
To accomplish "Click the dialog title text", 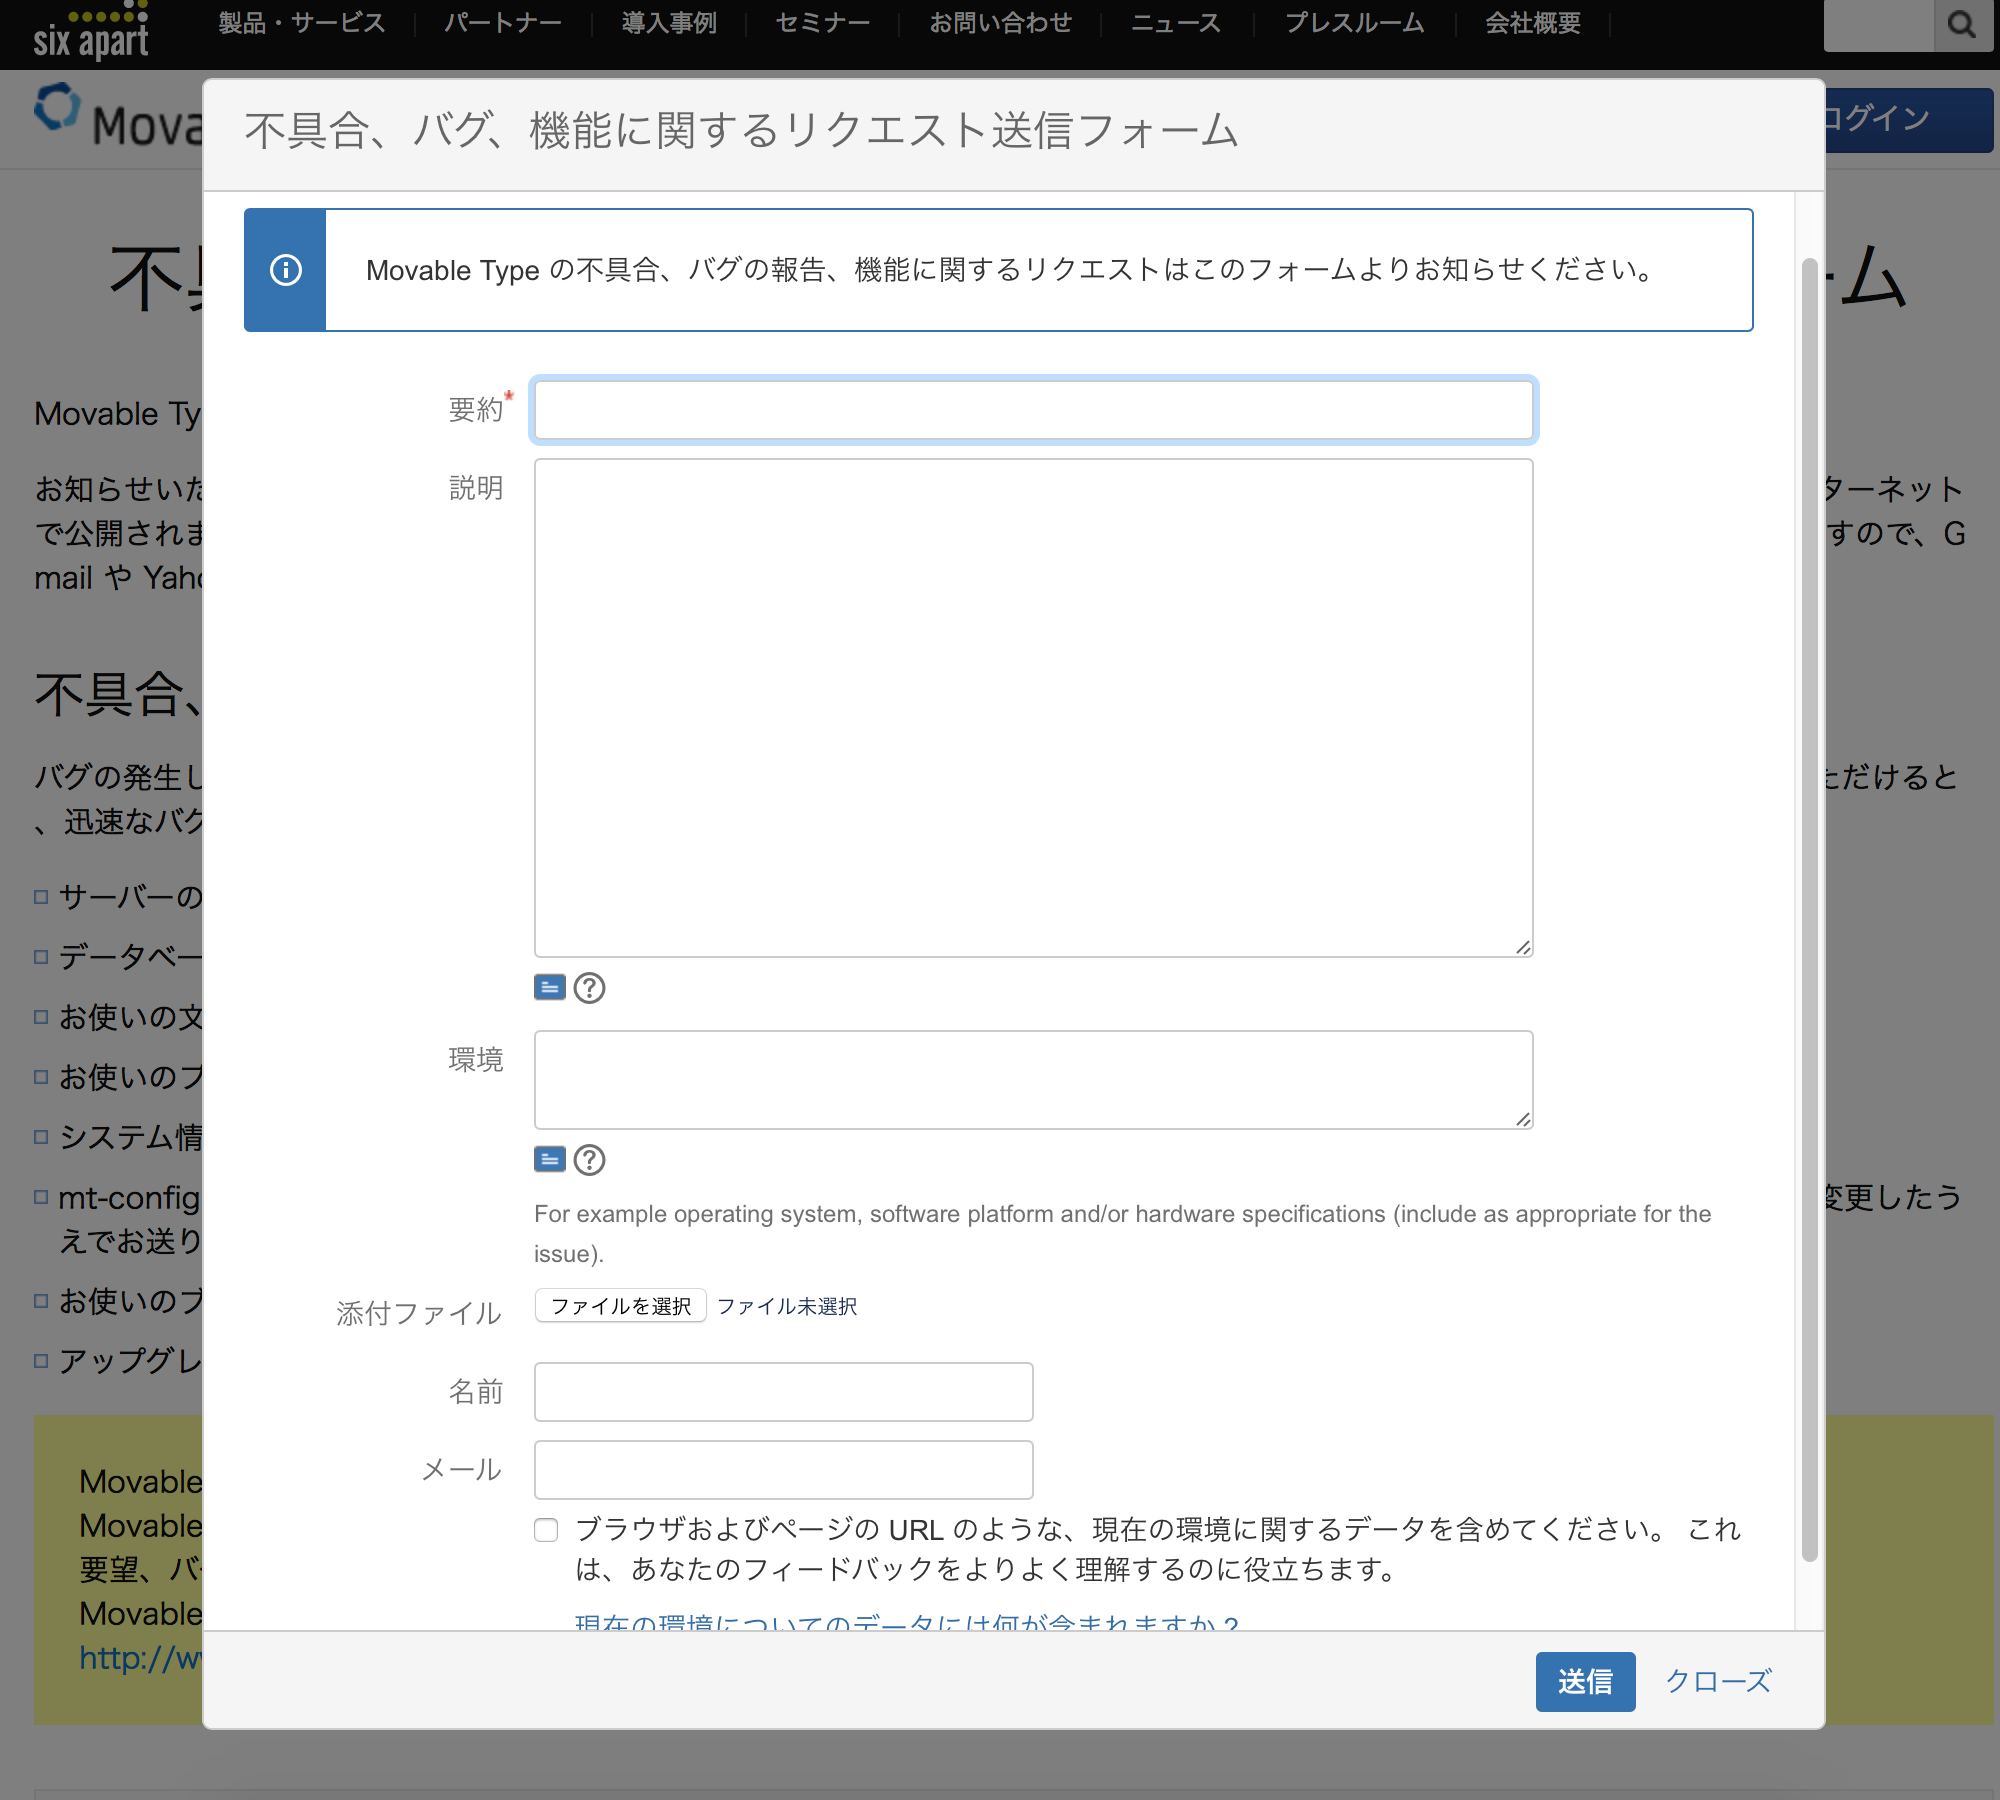I will click(x=742, y=131).
